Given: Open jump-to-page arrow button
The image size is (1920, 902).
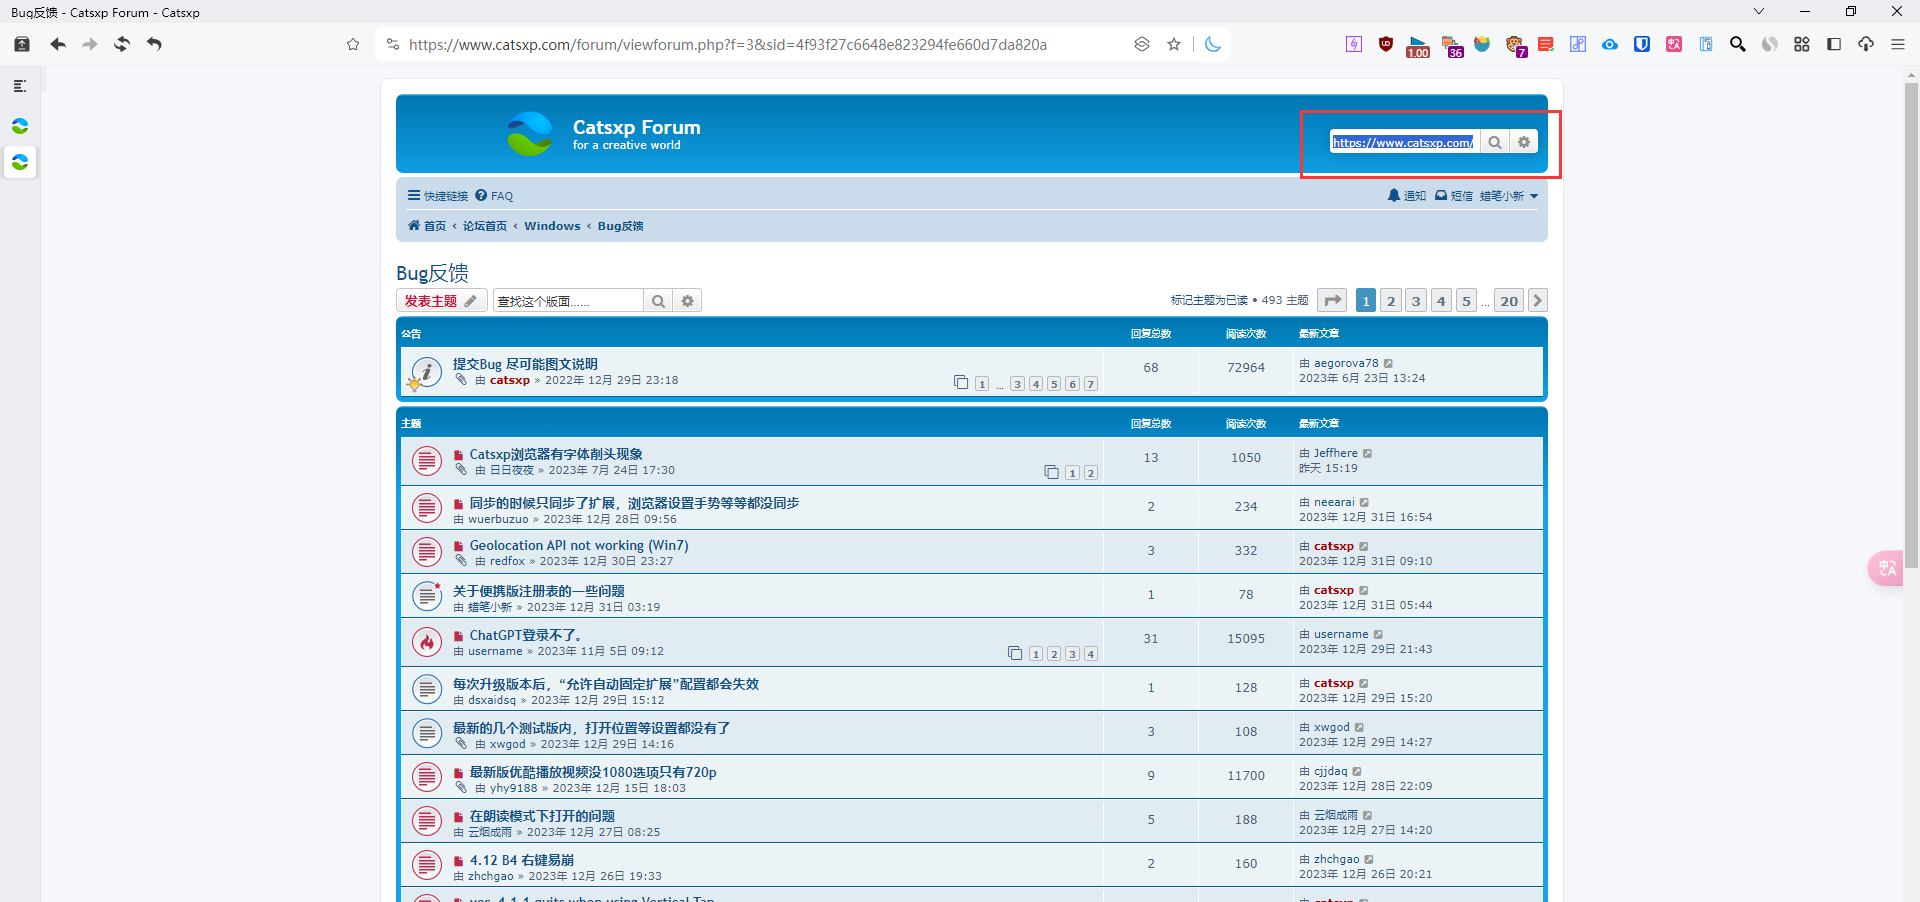Looking at the screenshot, I should (x=1332, y=300).
